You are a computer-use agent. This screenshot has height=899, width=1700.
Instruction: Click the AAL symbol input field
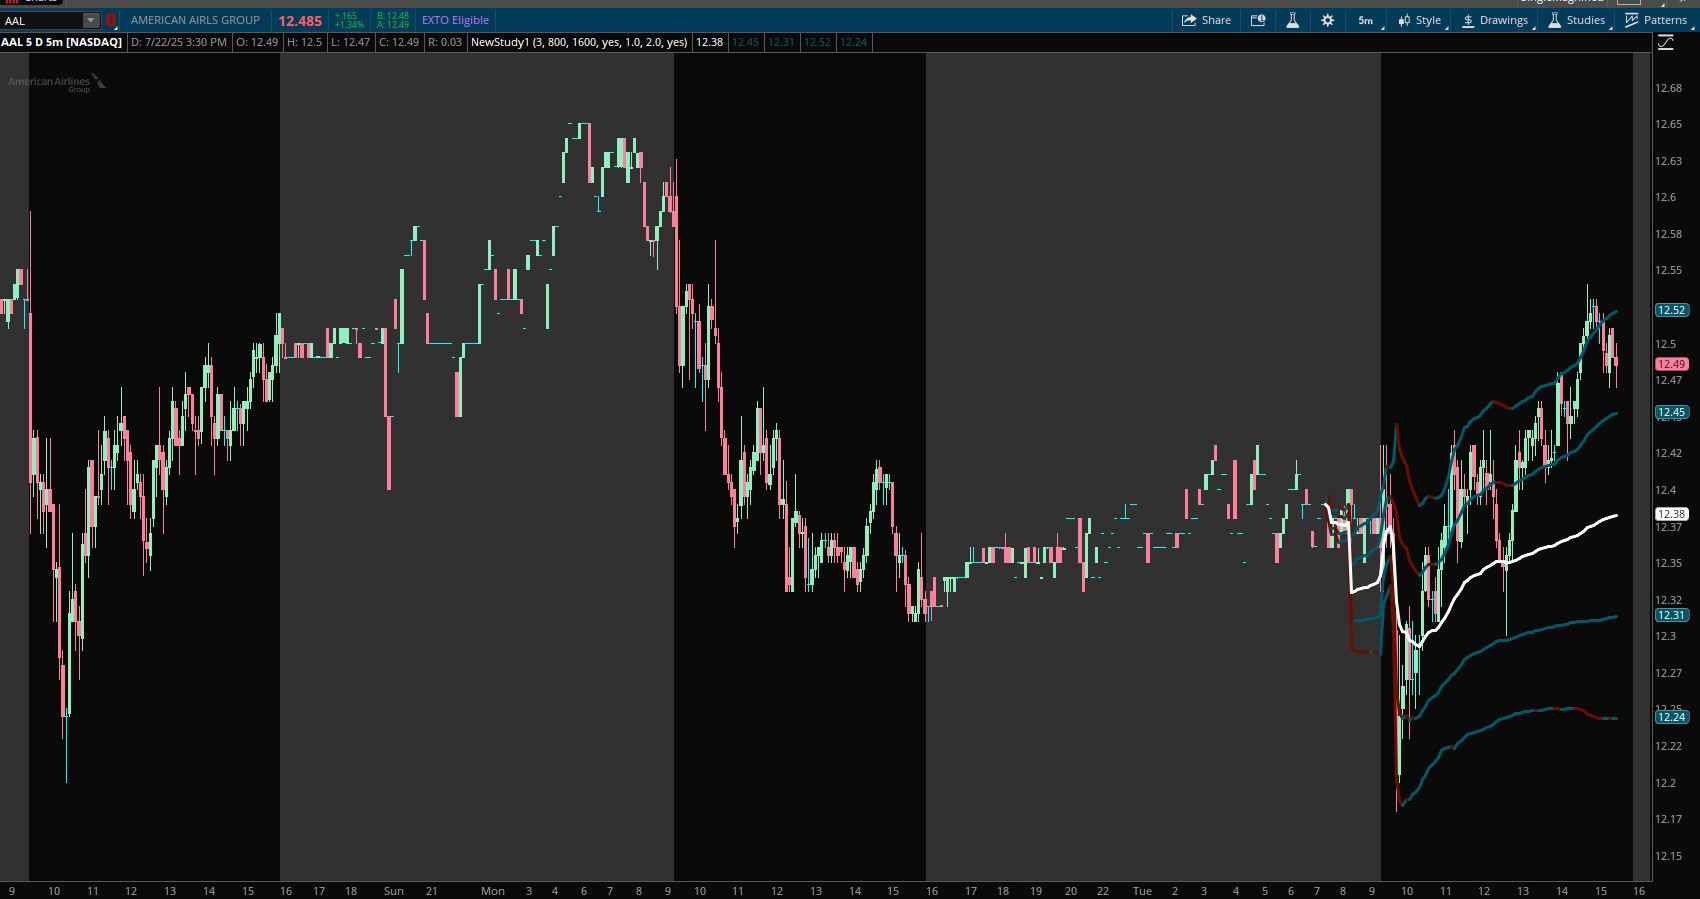pyautogui.click(x=42, y=20)
